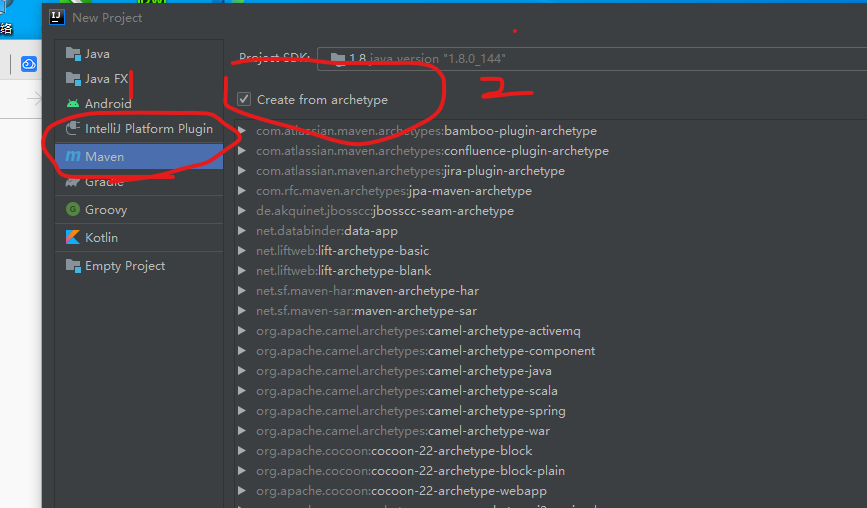
Task: Select cocoon-22-archetype-webapp text
Action: click(459, 491)
